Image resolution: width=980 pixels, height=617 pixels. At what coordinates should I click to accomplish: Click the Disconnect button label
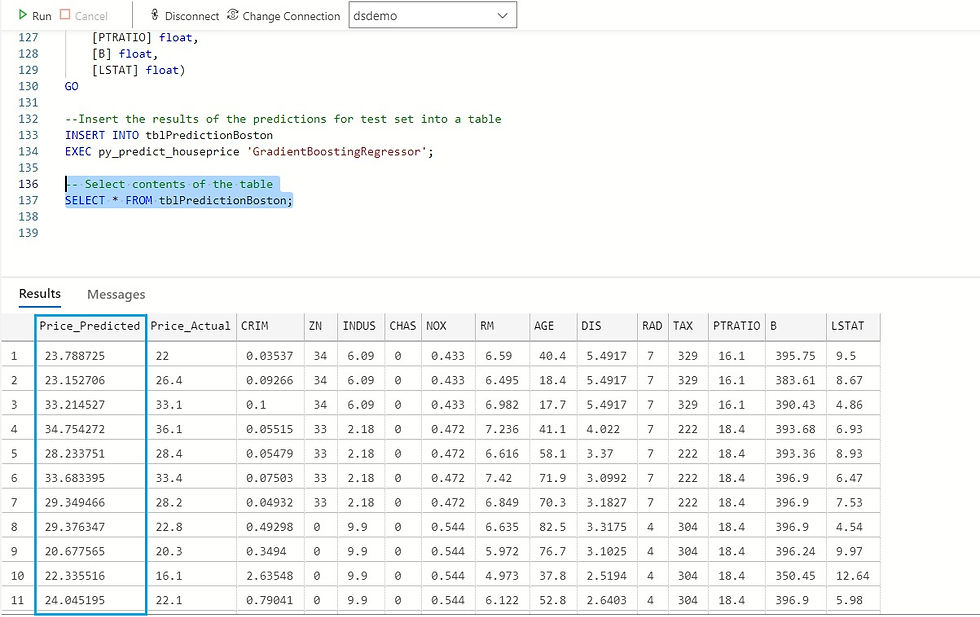(x=192, y=16)
